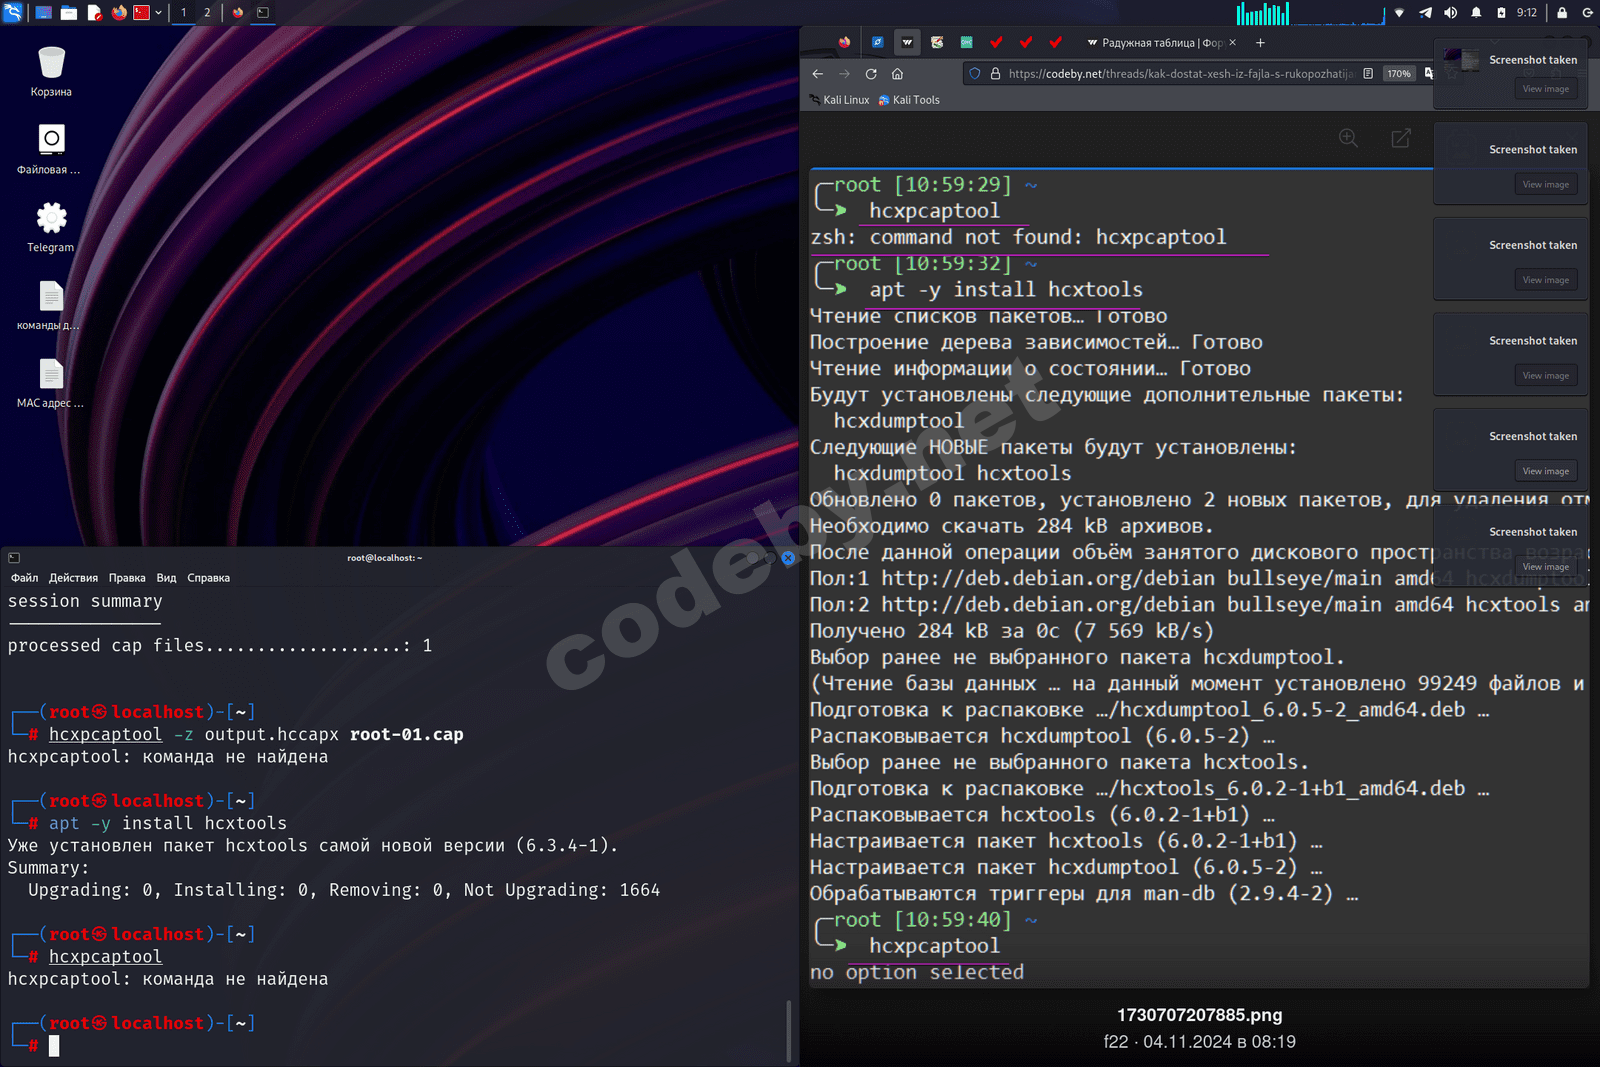The width and height of the screenshot is (1600, 1067).
Task: Open the shield tracking protection icon
Action: (x=973, y=73)
